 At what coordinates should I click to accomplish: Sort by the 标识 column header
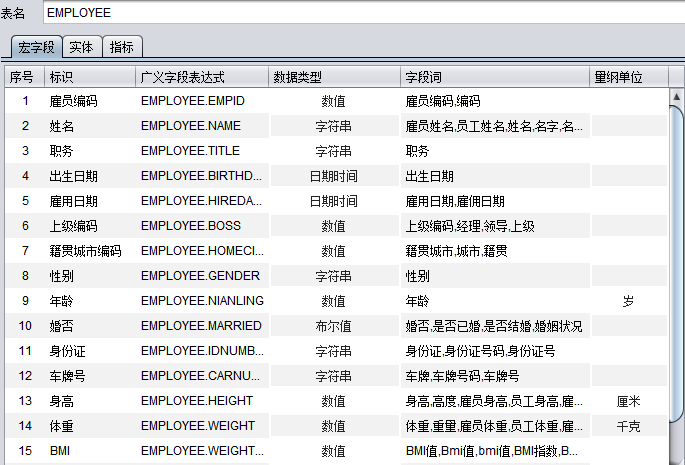click(89, 77)
